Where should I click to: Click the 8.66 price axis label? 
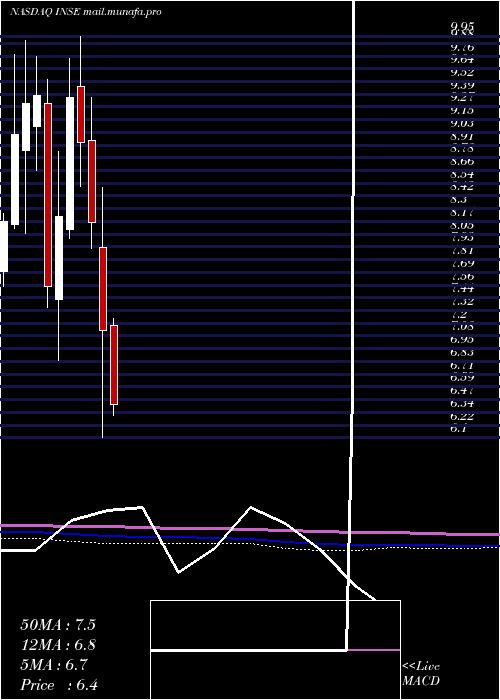tap(462, 162)
